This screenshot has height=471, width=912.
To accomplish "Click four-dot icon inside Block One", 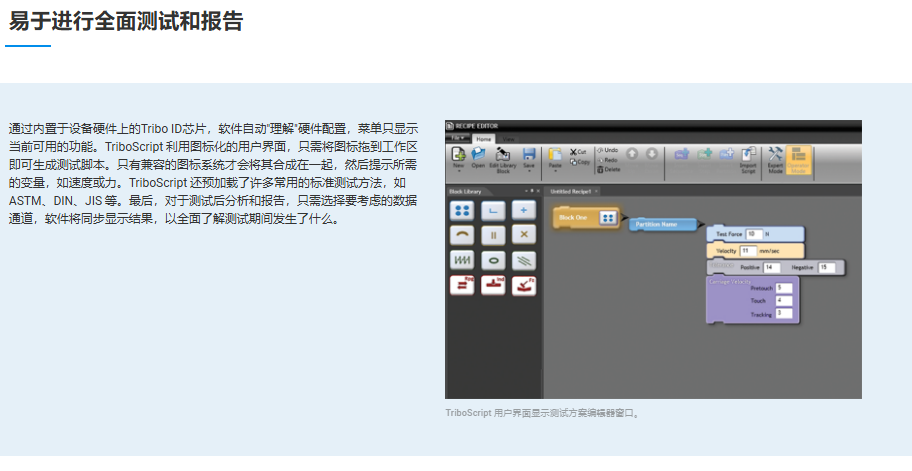I will tap(608, 218).
